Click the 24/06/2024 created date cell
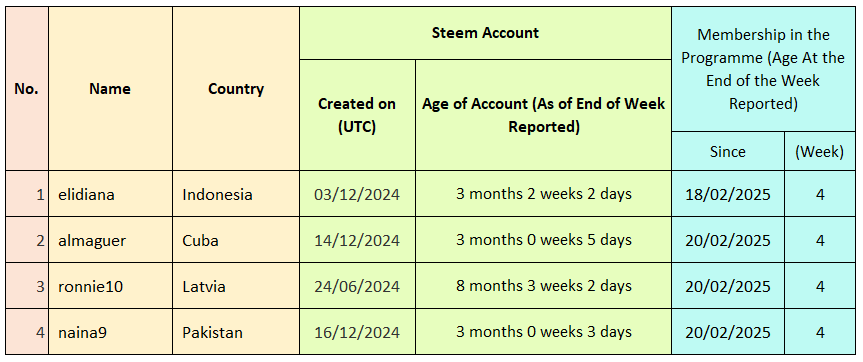Screen dimensions: 863x362 [x=357, y=286]
